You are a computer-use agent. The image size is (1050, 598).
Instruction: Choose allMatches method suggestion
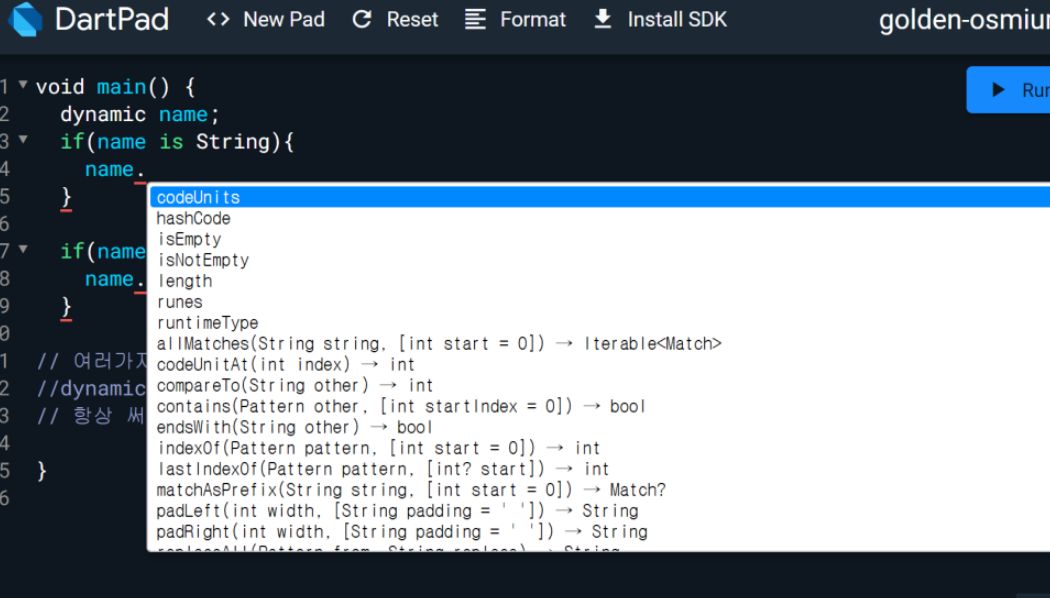point(600,344)
